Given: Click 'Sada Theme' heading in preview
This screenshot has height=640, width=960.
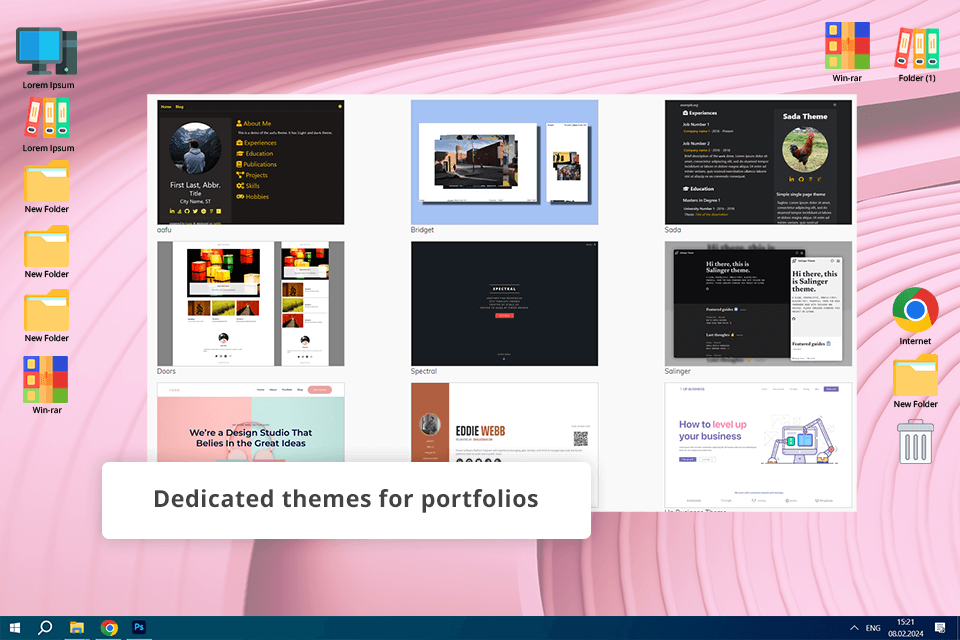Looking at the screenshot, I should pyautogui.click(x=805, y=116).
